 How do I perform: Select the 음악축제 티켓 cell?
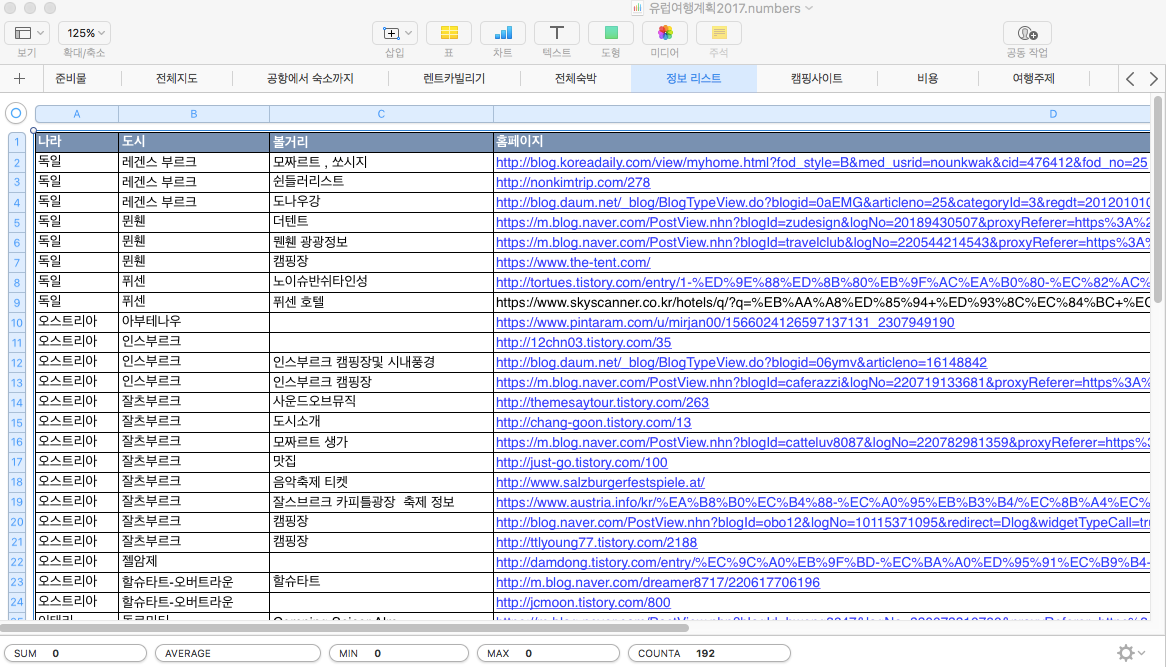[381, 482]
